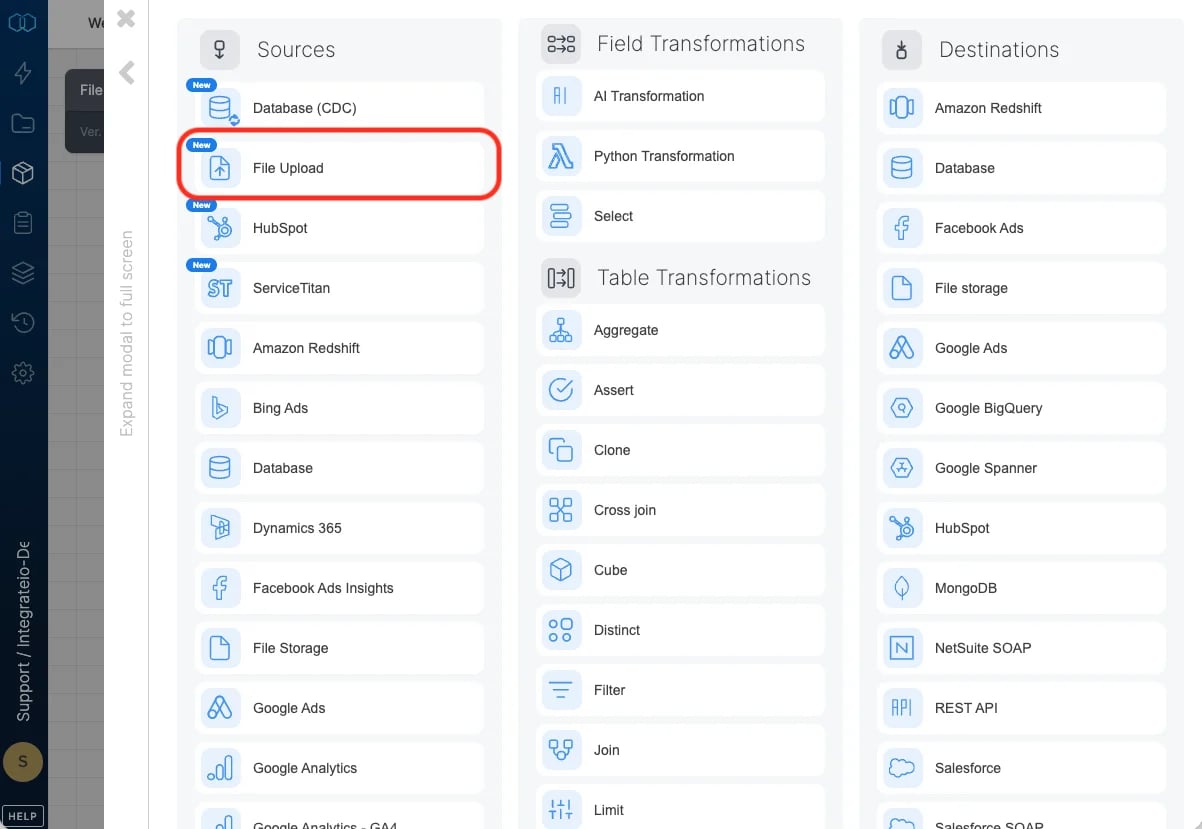Select Database (CDC) source icon
This screenshot has width=1202, height=829.
pos(220,108)
